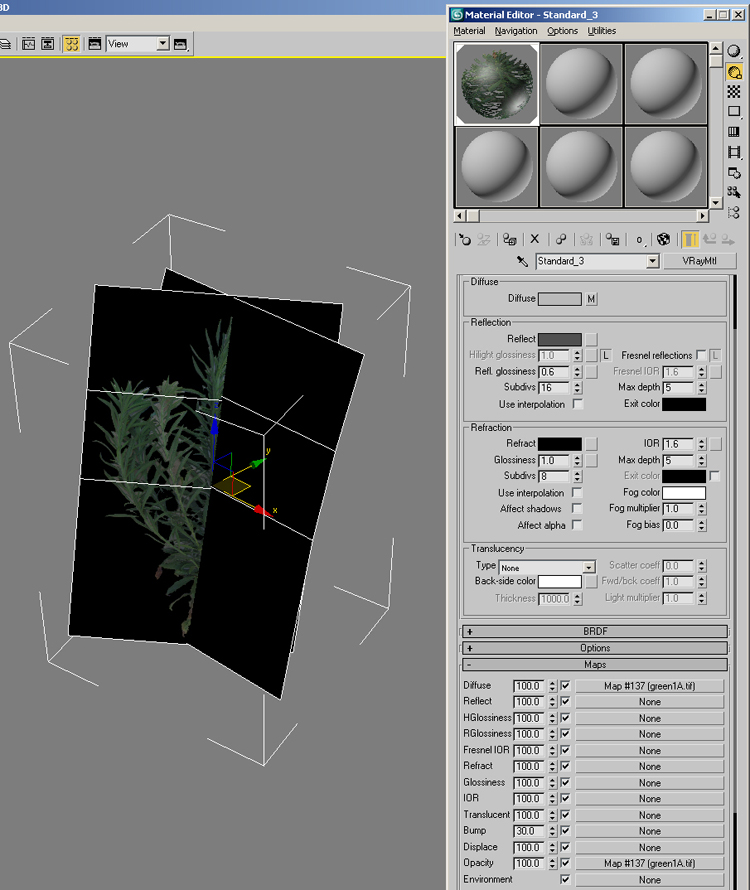The image size is (750, 890).
Task: Open Standard_3 material name dropdown
Action: [x=653, y=262]
